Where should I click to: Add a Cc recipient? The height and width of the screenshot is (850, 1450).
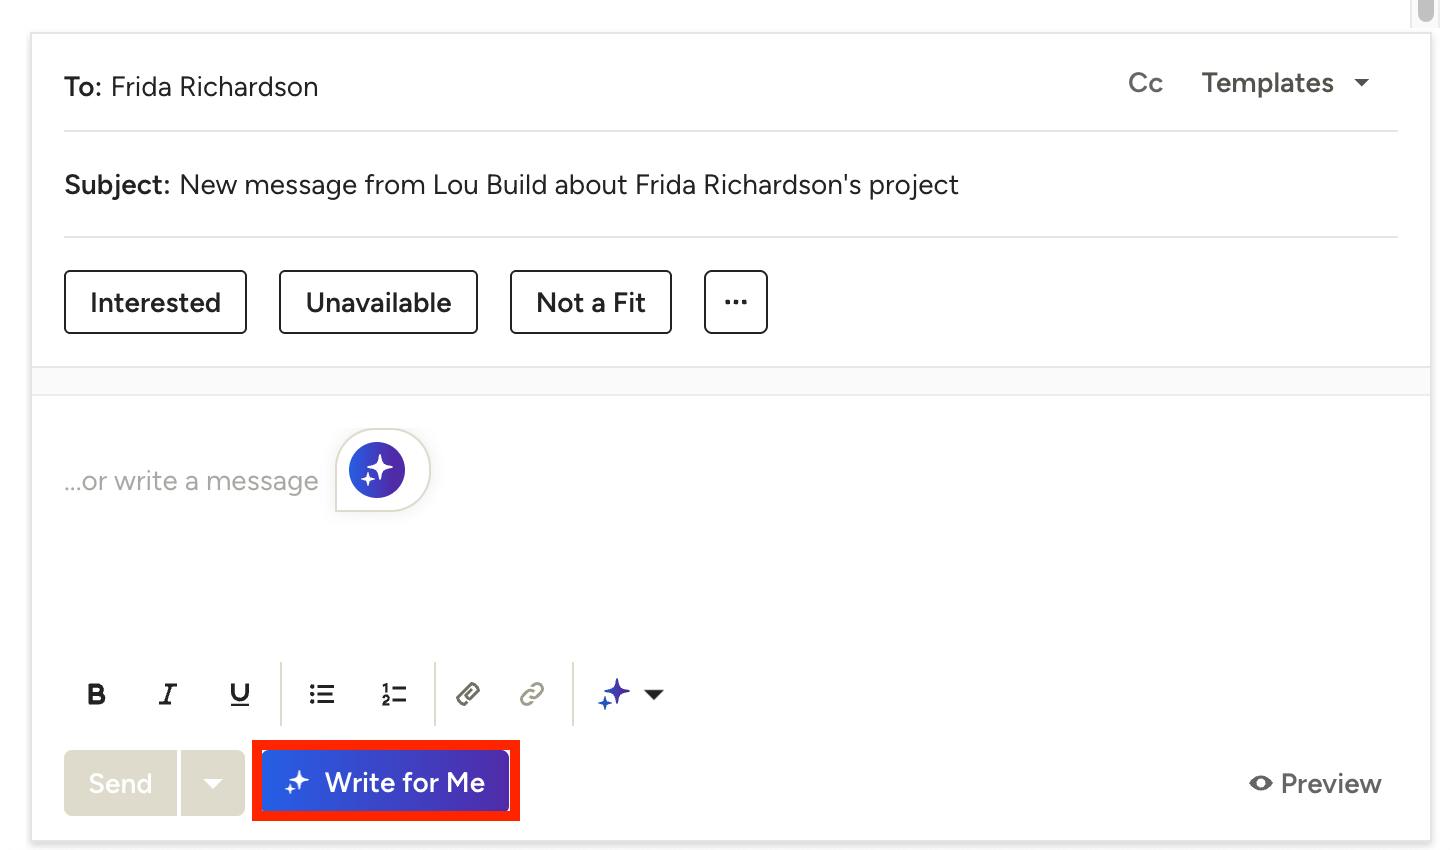1145,83
